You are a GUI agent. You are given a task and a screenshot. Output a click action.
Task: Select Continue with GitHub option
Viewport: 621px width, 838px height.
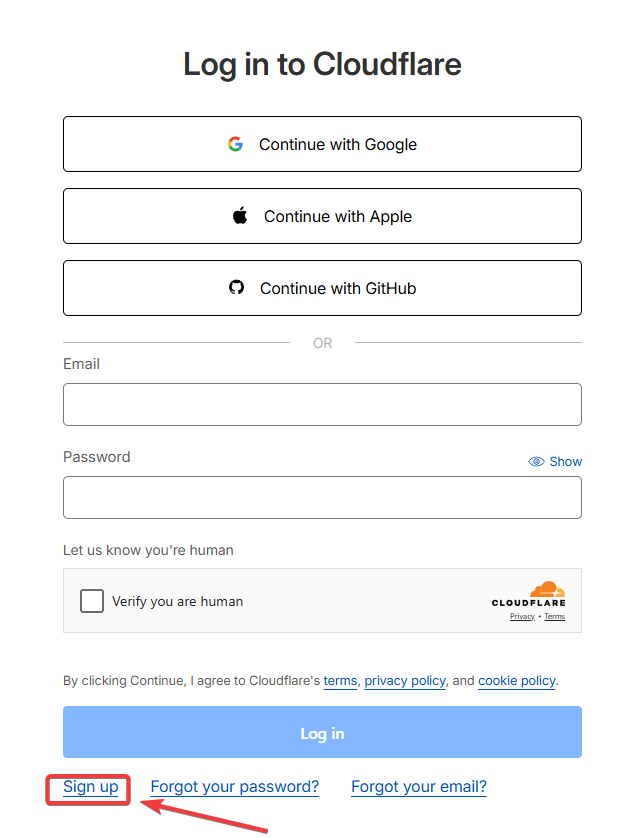[322, 288]
